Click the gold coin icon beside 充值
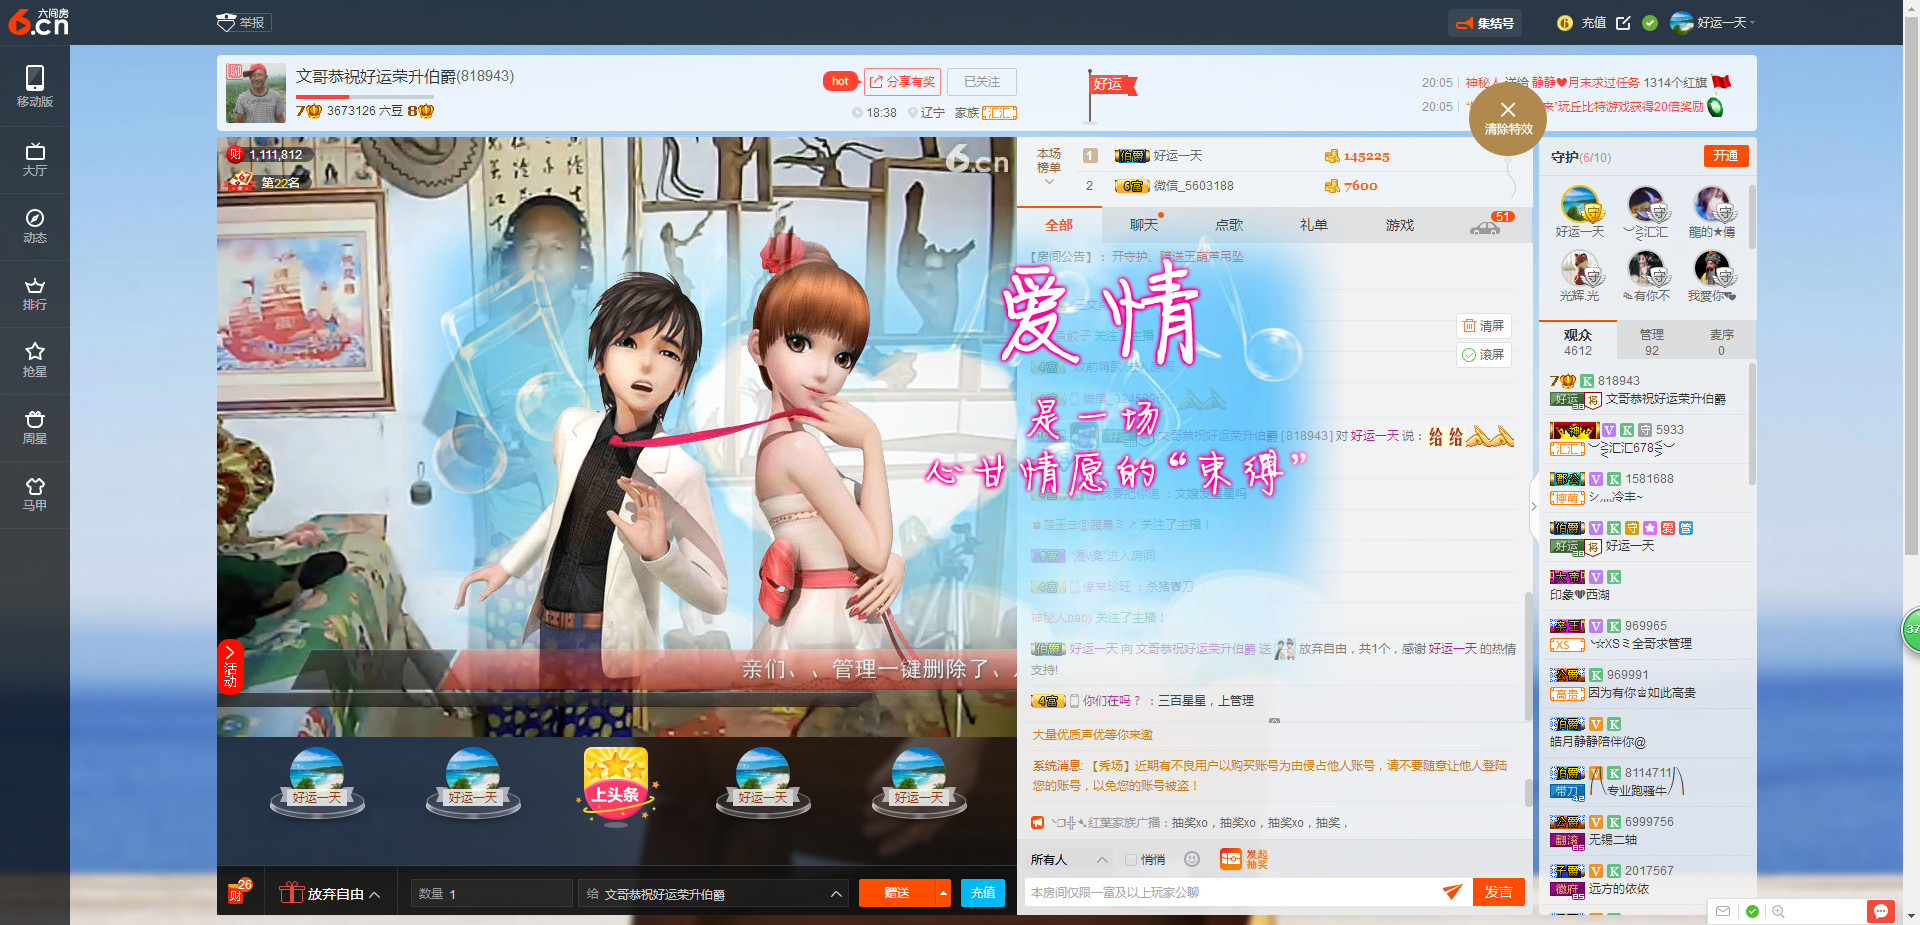1920x925 pixels. click(x=1565, y=23)
